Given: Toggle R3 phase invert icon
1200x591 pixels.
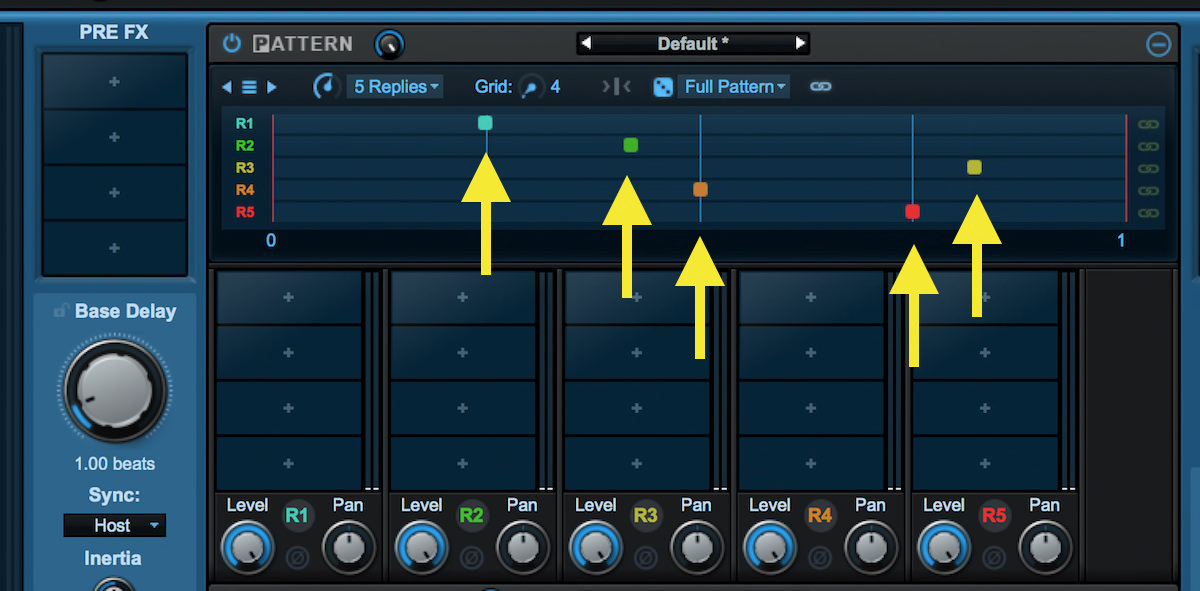Looking at the screenshot, I should point(645,558).
